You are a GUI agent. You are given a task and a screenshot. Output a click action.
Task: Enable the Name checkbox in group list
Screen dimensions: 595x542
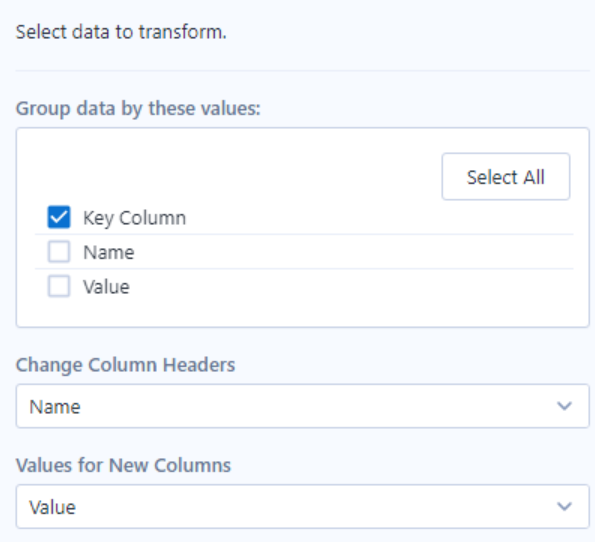(59, 252)
